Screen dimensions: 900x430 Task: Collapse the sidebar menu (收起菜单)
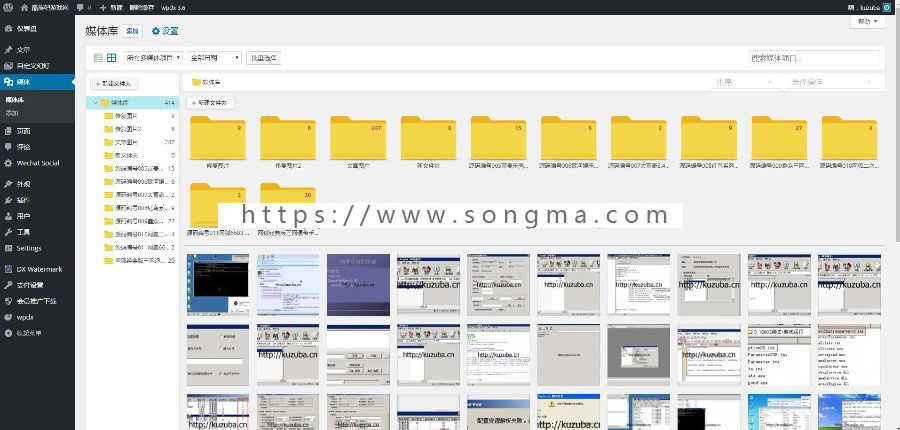(x=37, y=333)
